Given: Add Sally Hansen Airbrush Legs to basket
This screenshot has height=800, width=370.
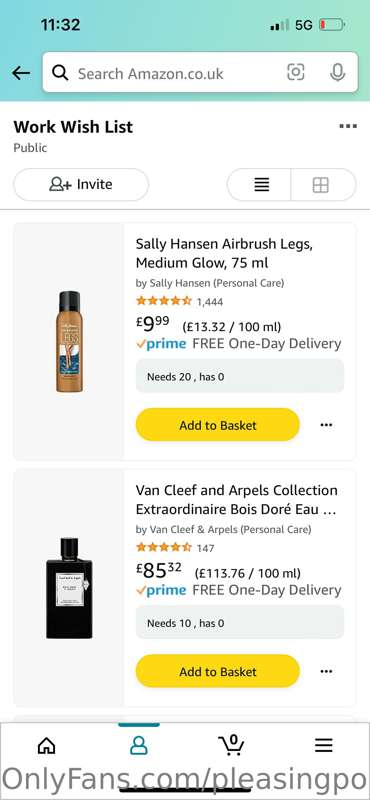Looking at the screenshot, I should click(x=217, y=424).
